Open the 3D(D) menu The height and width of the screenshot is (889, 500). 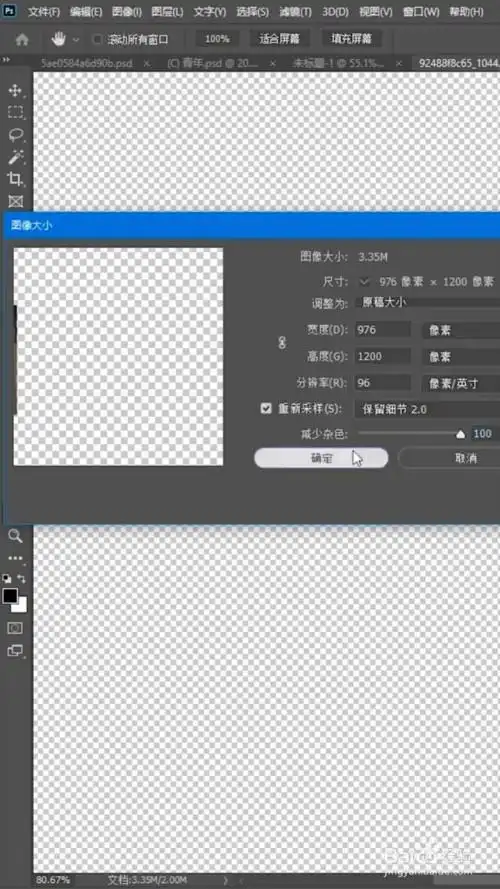(x=336, y=11)
